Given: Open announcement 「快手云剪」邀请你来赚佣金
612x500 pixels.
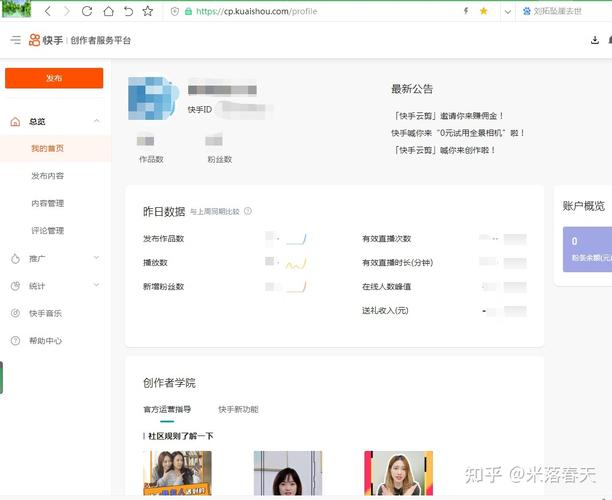Looking at the screenshot, I should point(448,116).
